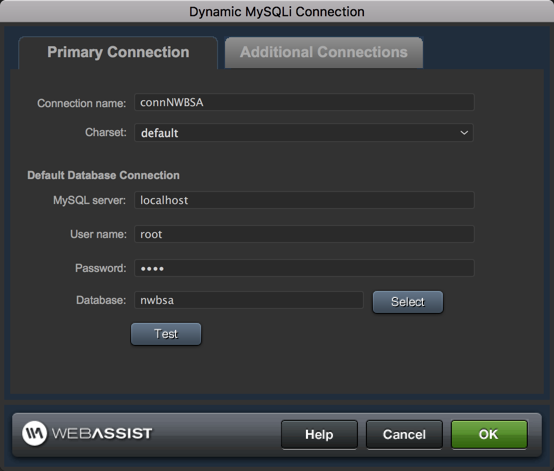Click the User name field containing root
This screenshot has height=471, width=554.
(304, 234)
